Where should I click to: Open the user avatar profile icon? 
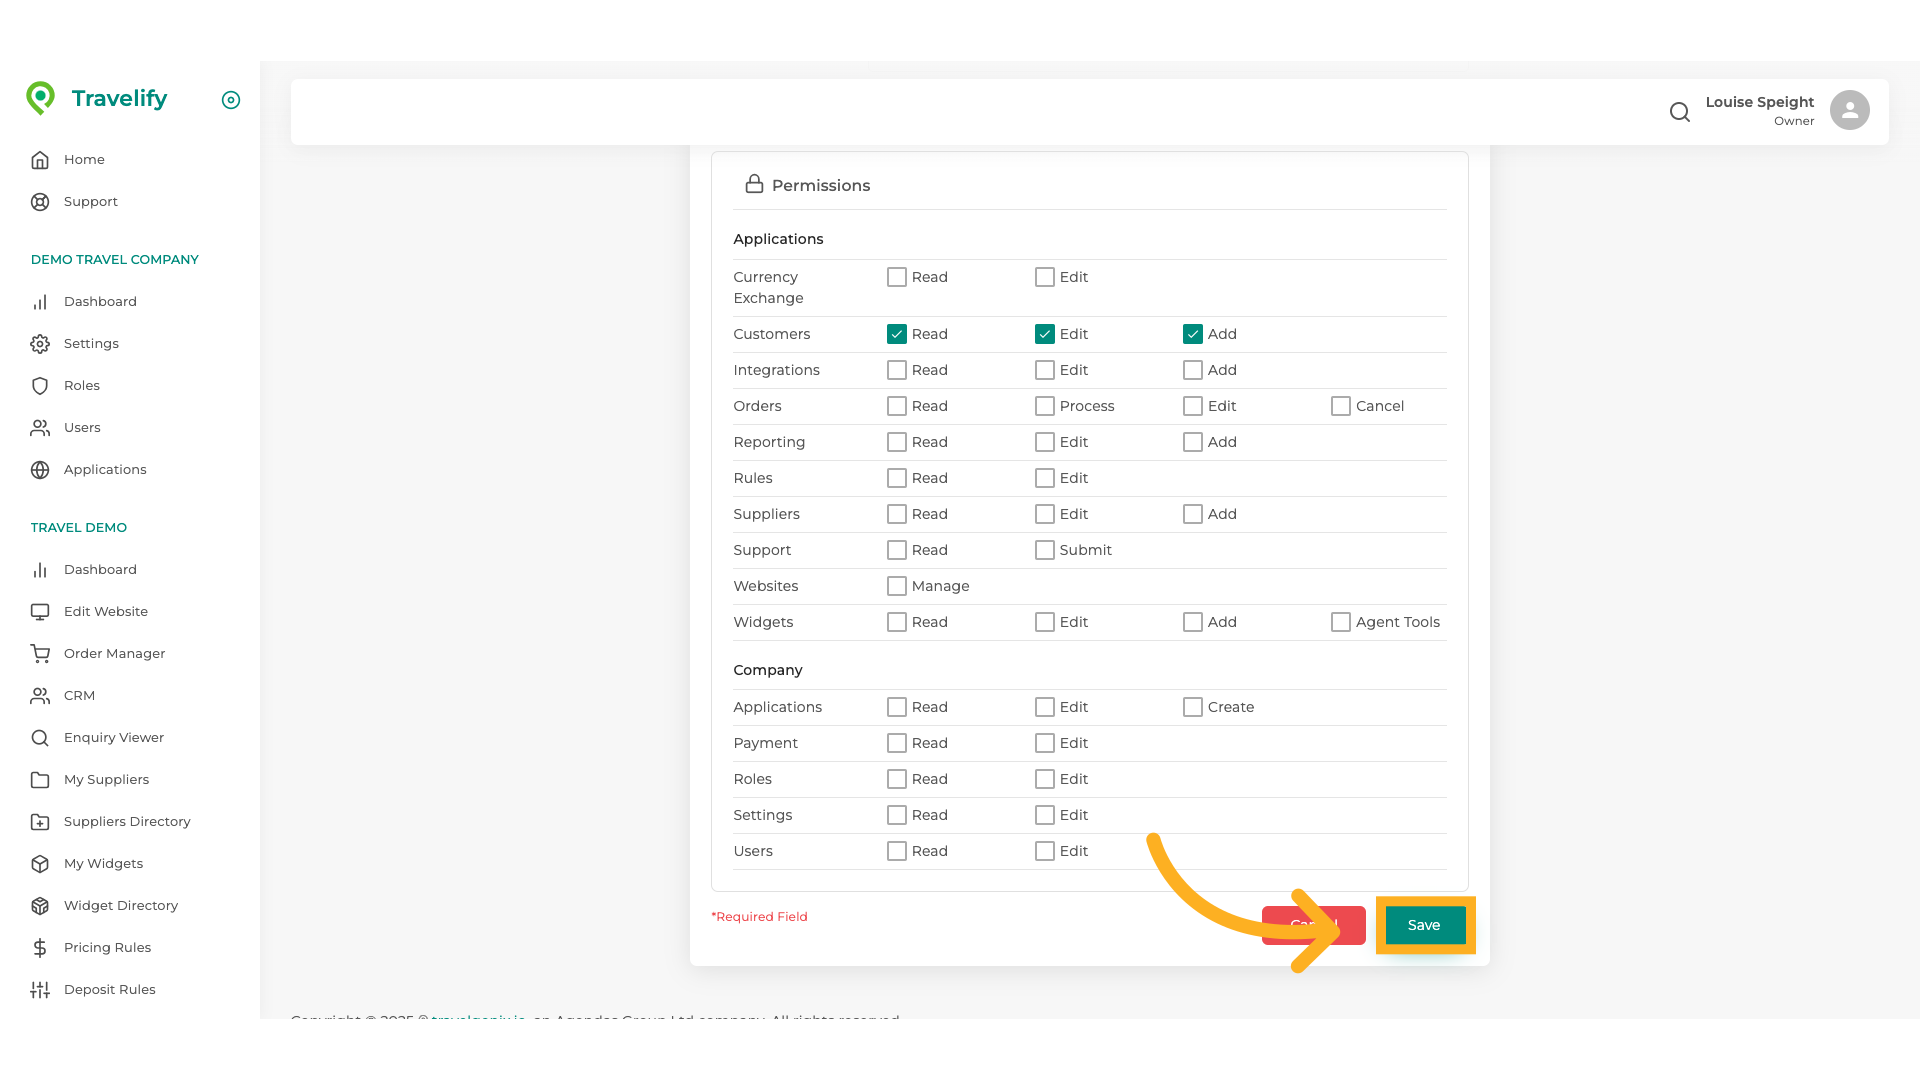click(x=1849, y=110)
